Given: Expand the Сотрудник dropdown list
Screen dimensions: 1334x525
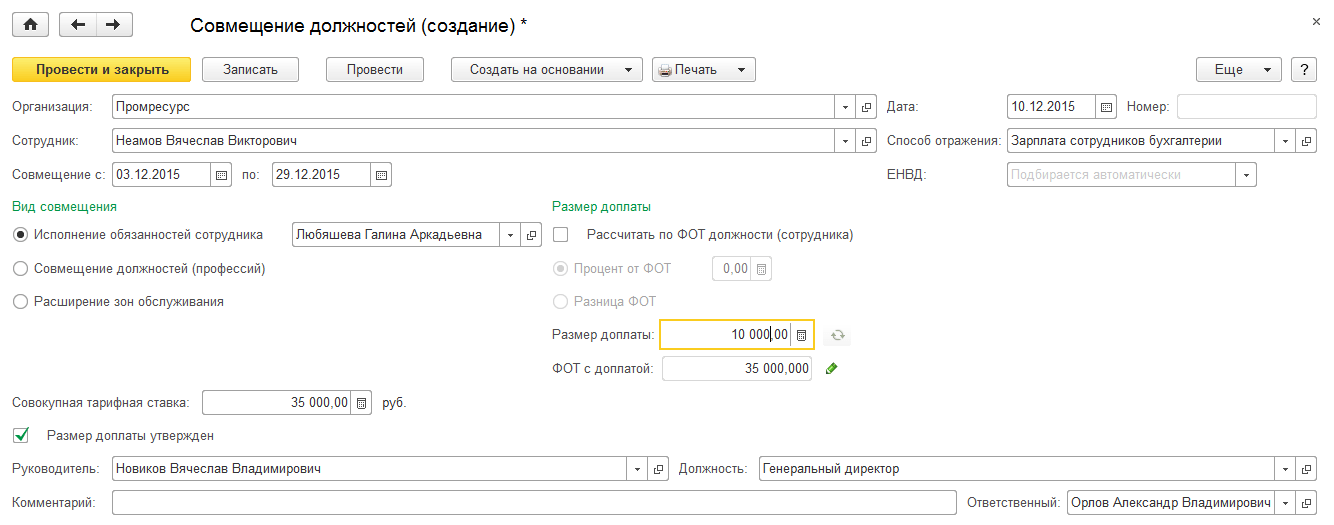Looking at the screenshot, I should click(x=845, y=141).
